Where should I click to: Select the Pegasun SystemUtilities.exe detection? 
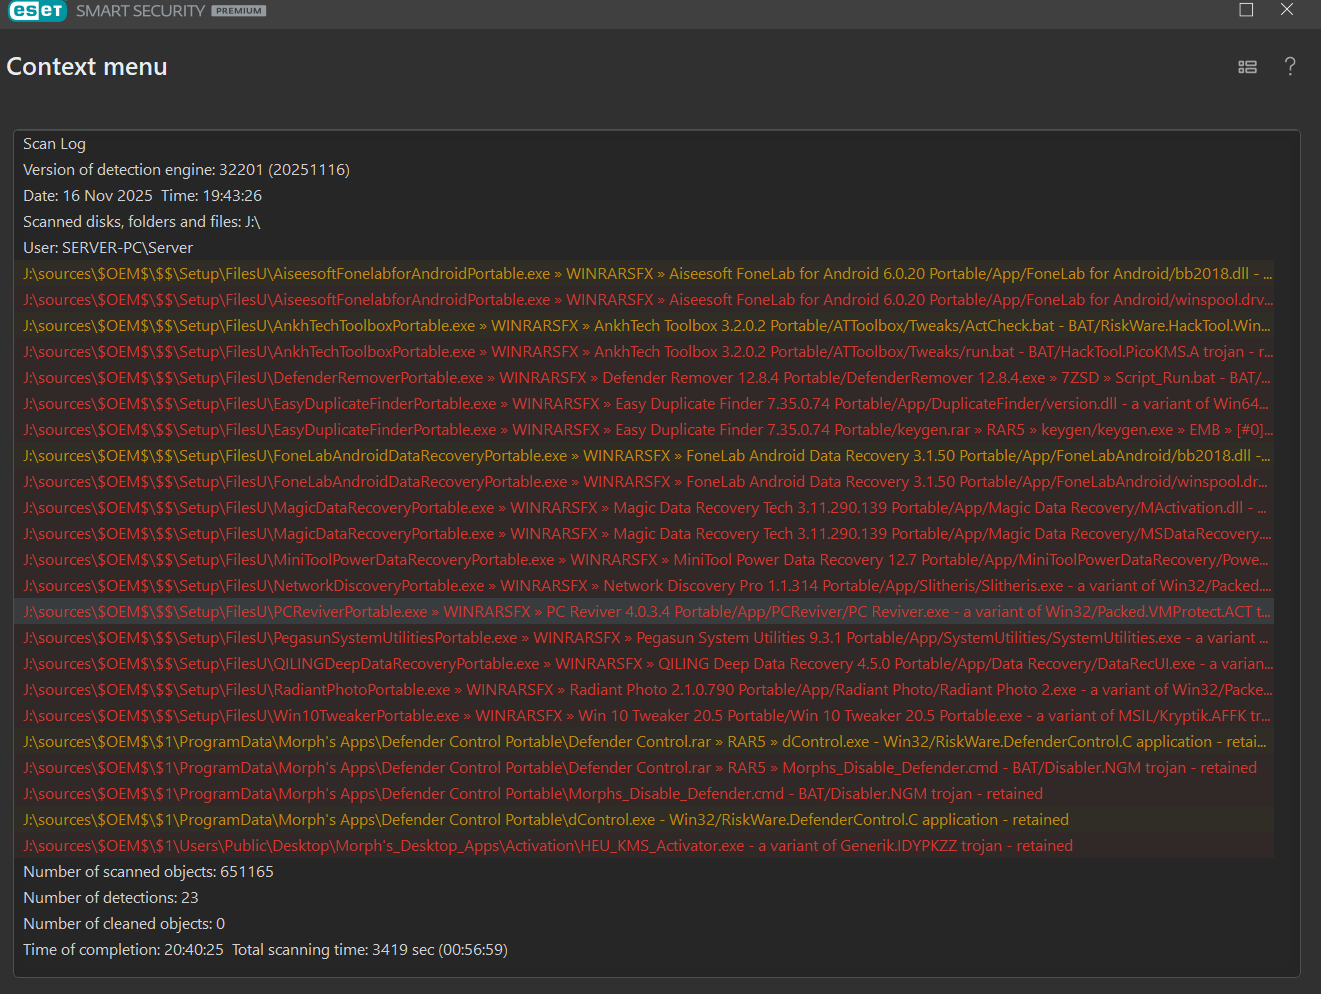pyautogui.click(x=647, y=638)
